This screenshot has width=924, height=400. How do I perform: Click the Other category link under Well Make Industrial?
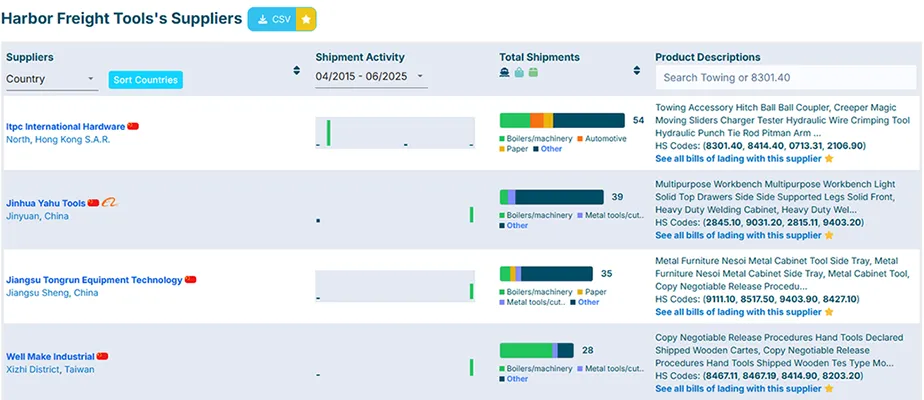pos(517,379)
